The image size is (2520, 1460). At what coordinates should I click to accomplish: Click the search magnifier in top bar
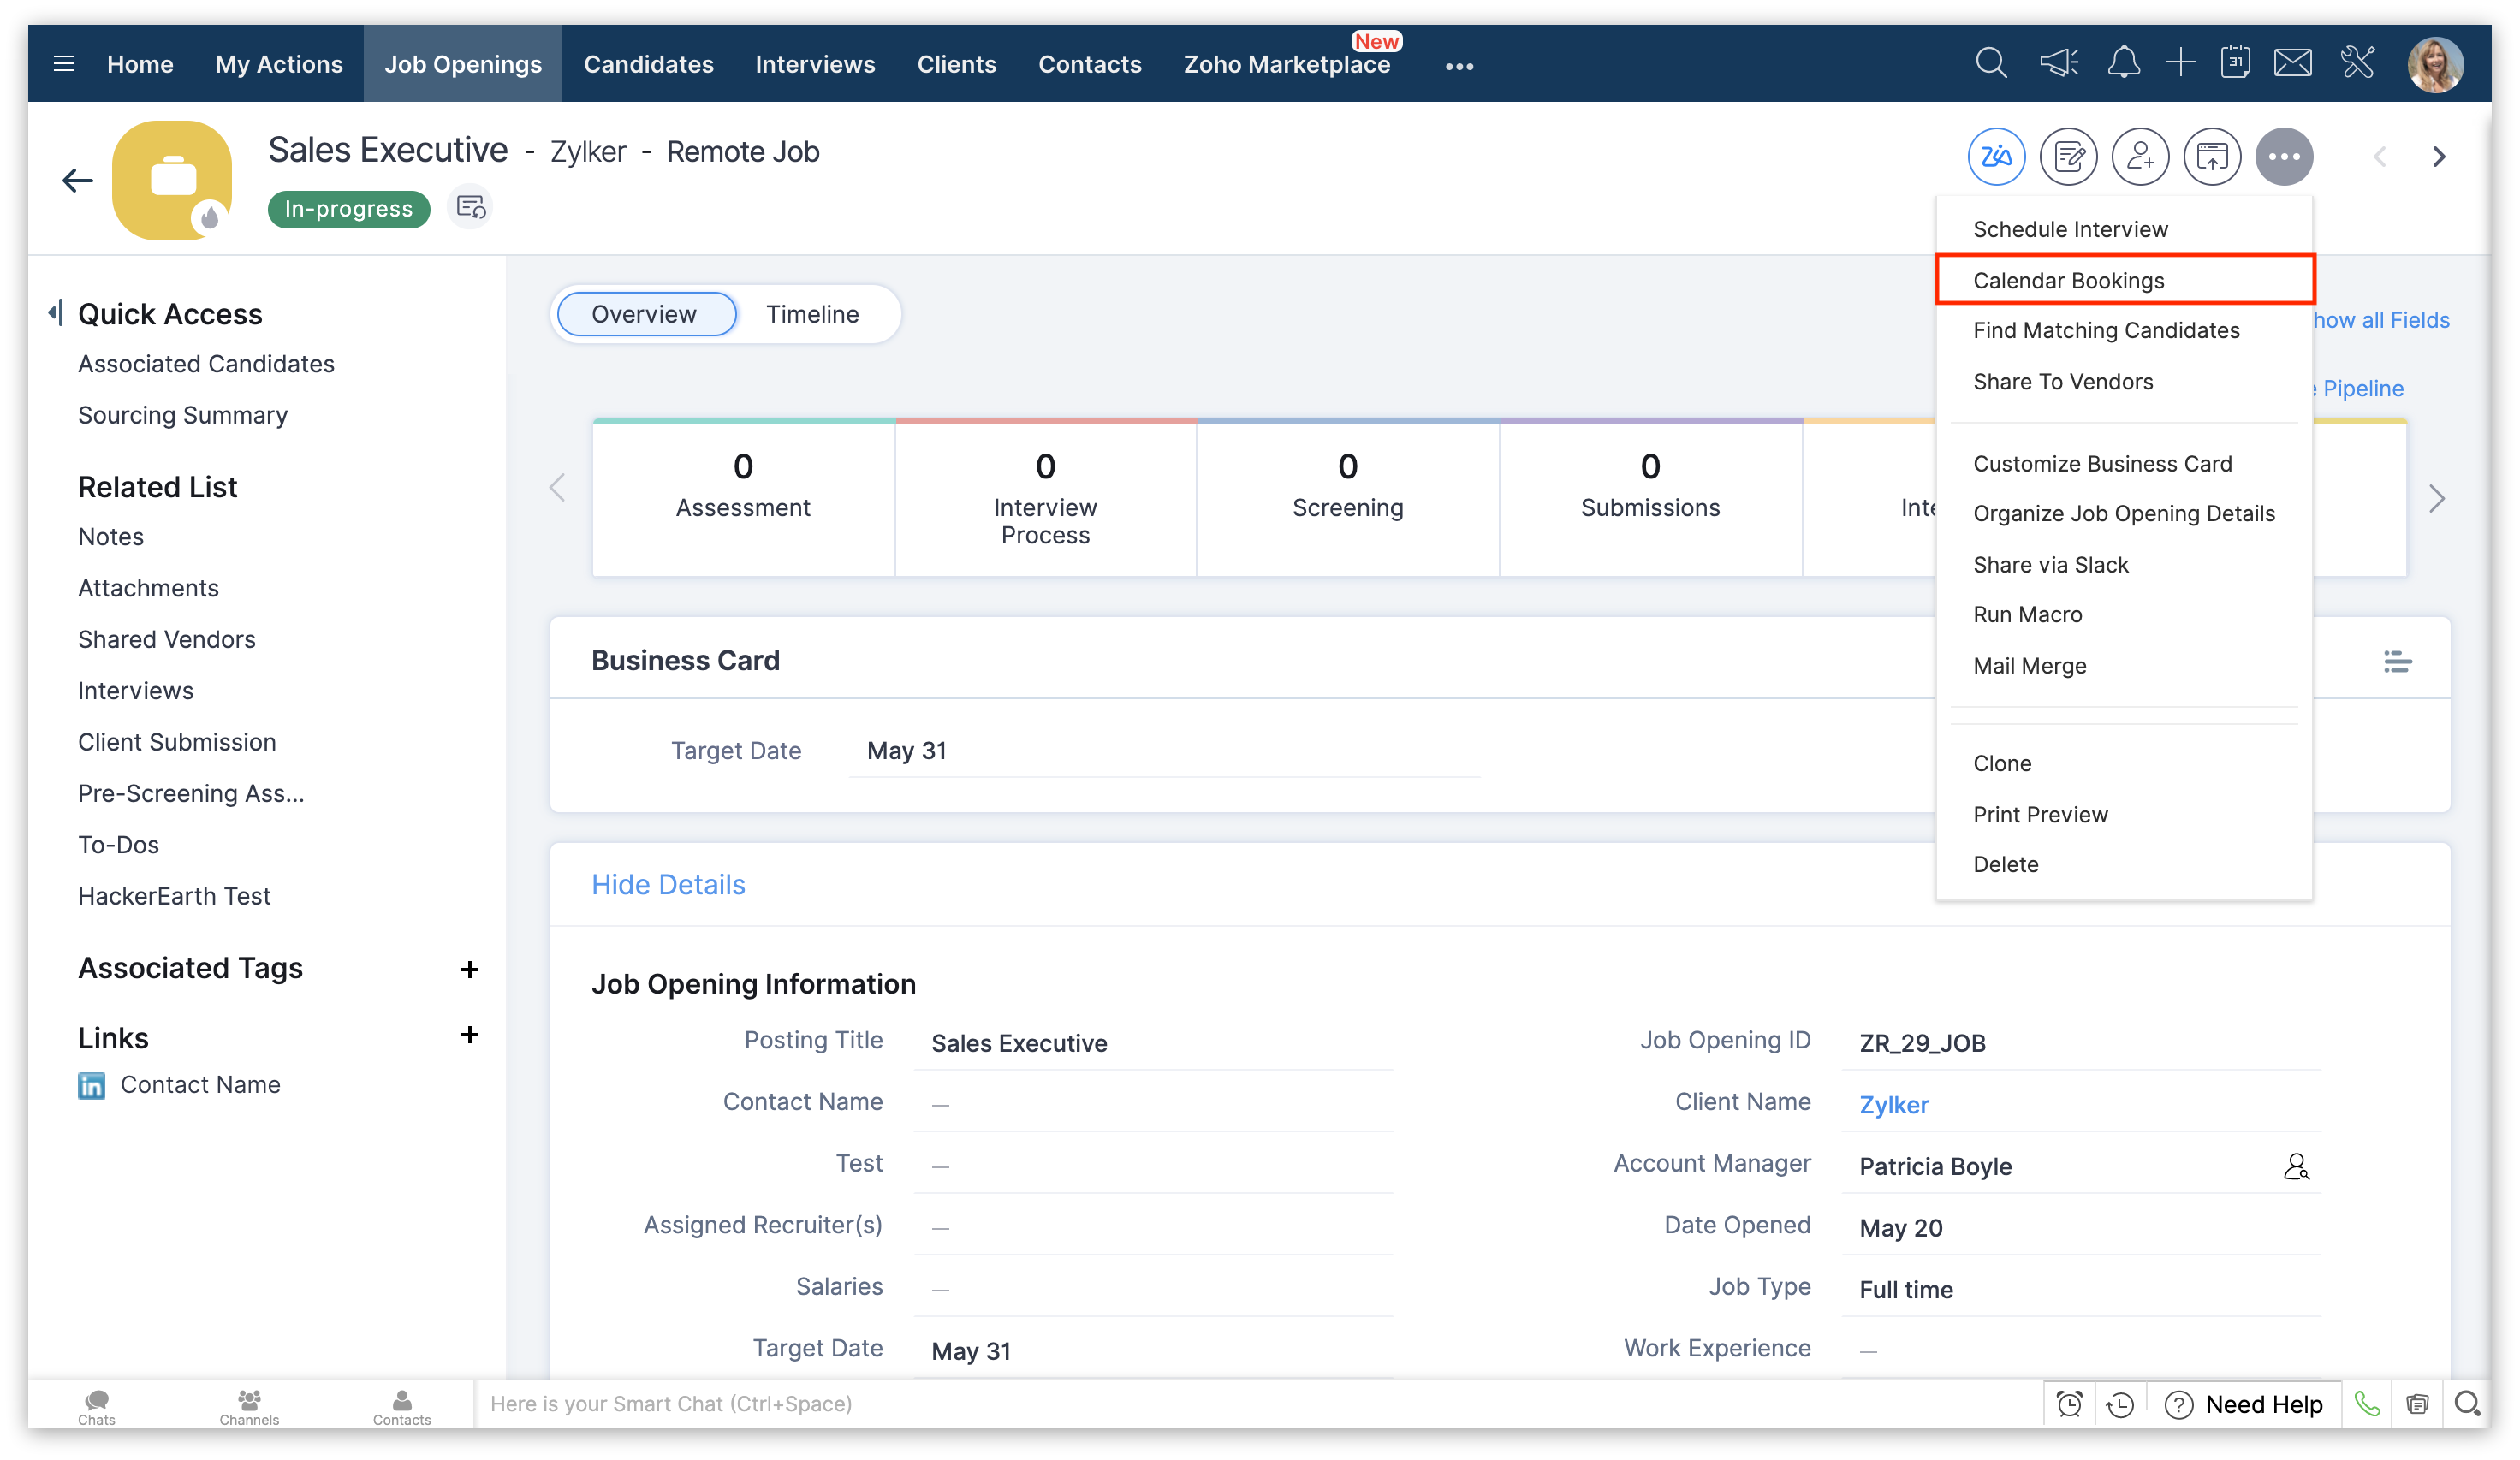pos(1990,64)
